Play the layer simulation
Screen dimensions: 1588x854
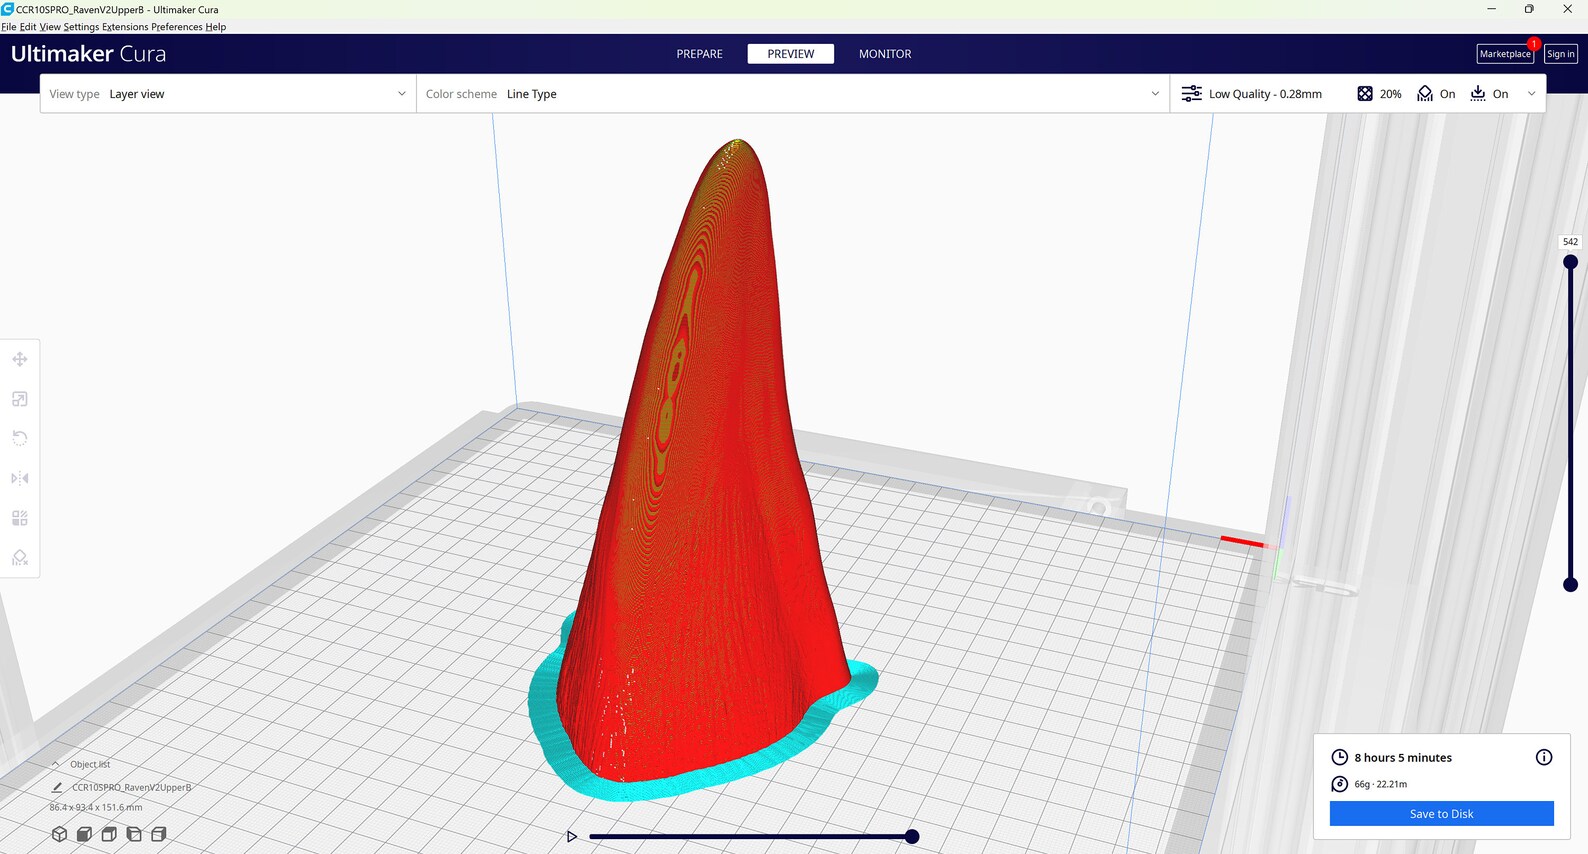(572, 836)
